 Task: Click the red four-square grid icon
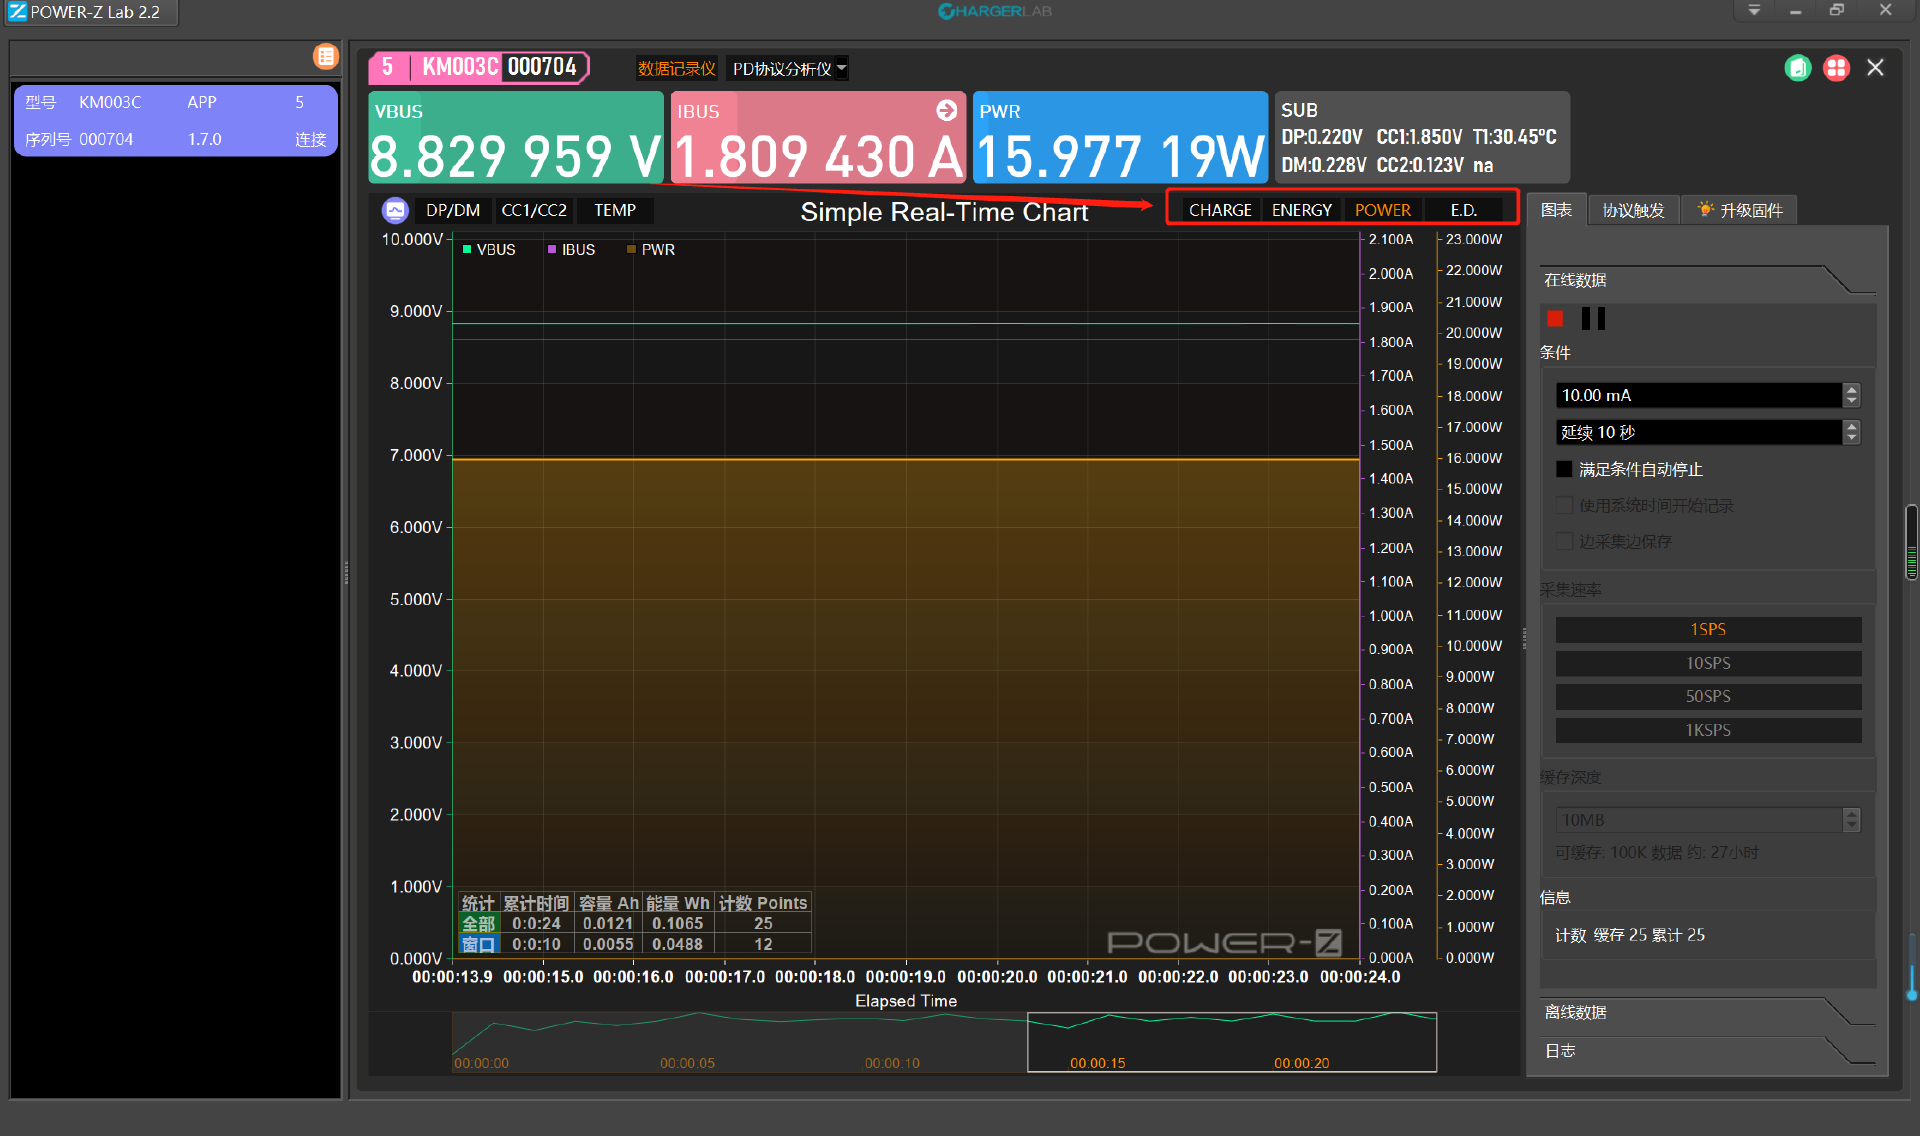[x=1836, y=68]
